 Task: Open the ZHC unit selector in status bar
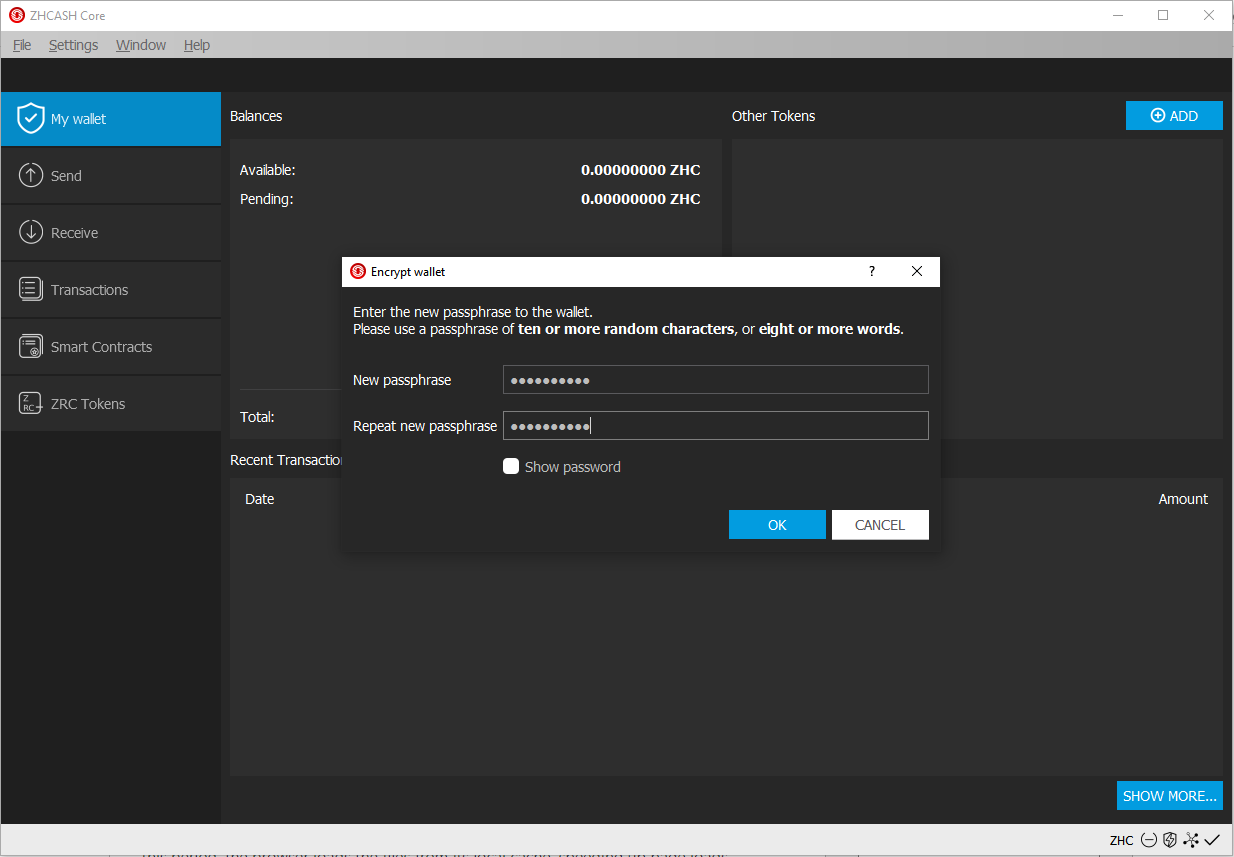tap(1121, 840)
